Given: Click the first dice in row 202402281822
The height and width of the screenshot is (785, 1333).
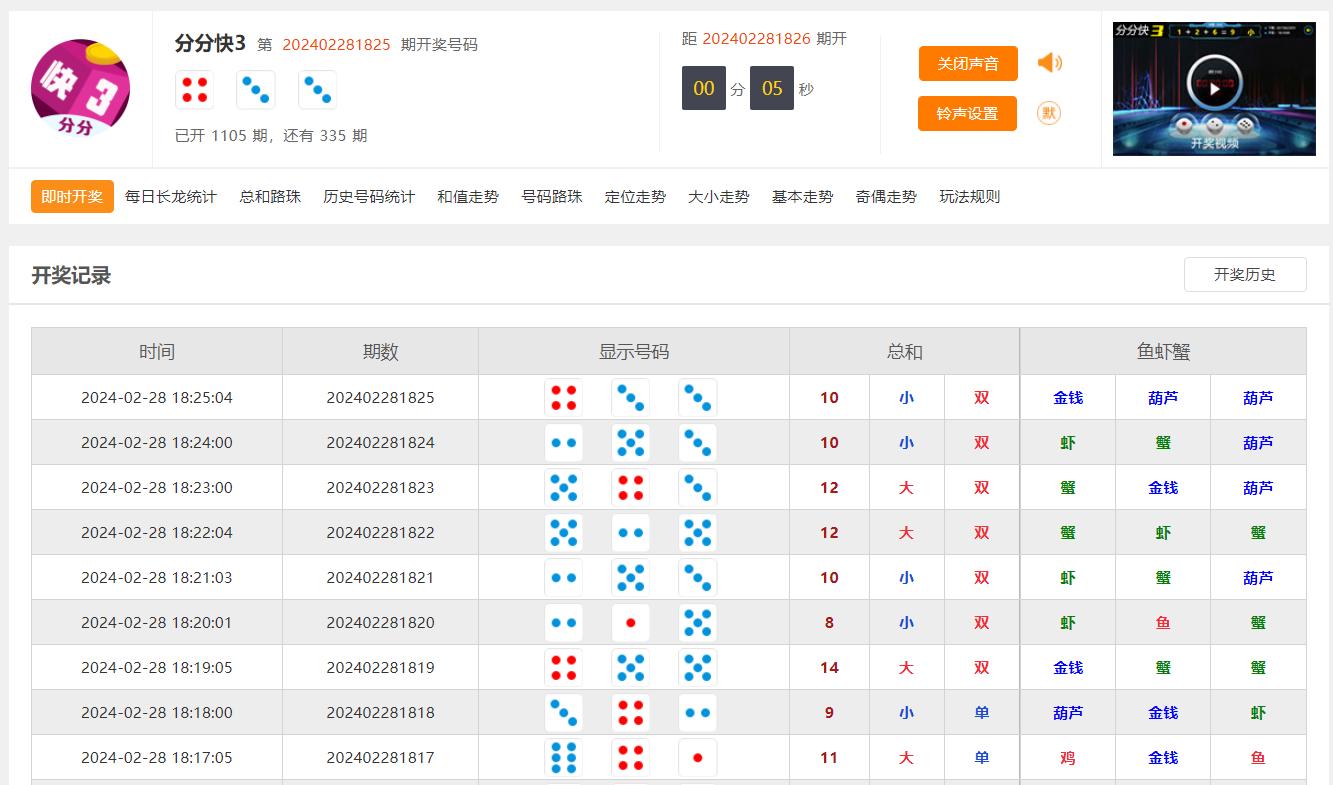Looking at the screenshot, I should click(564, 533).
